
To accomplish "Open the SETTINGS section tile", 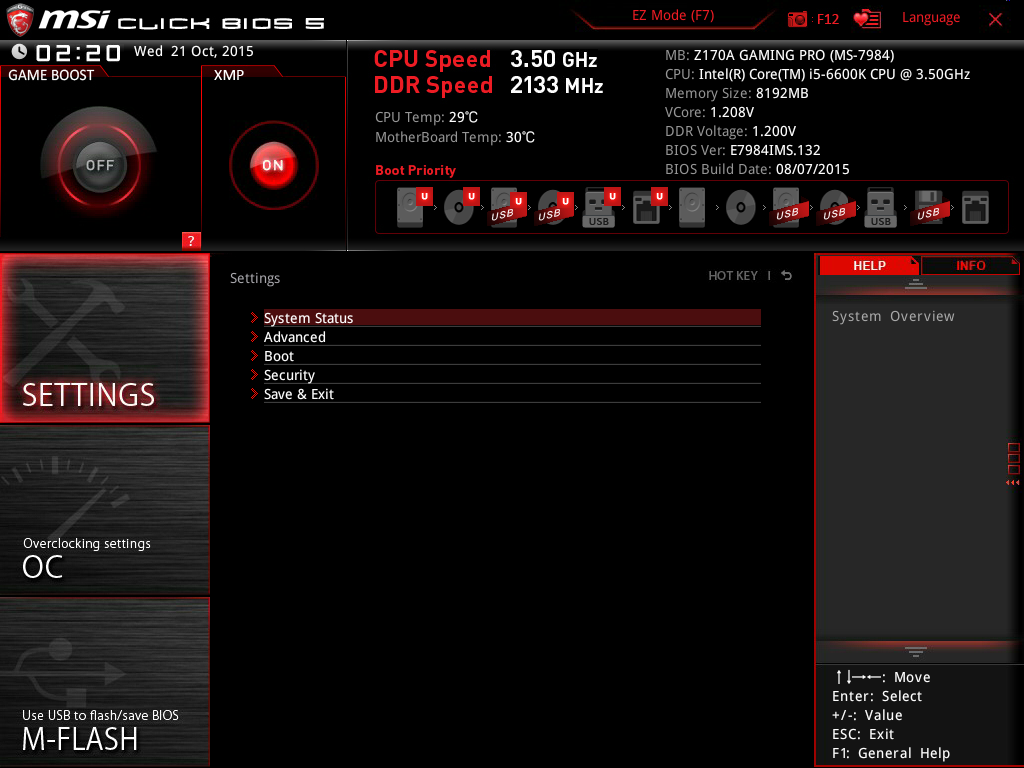I will click(x=104, y=338).
